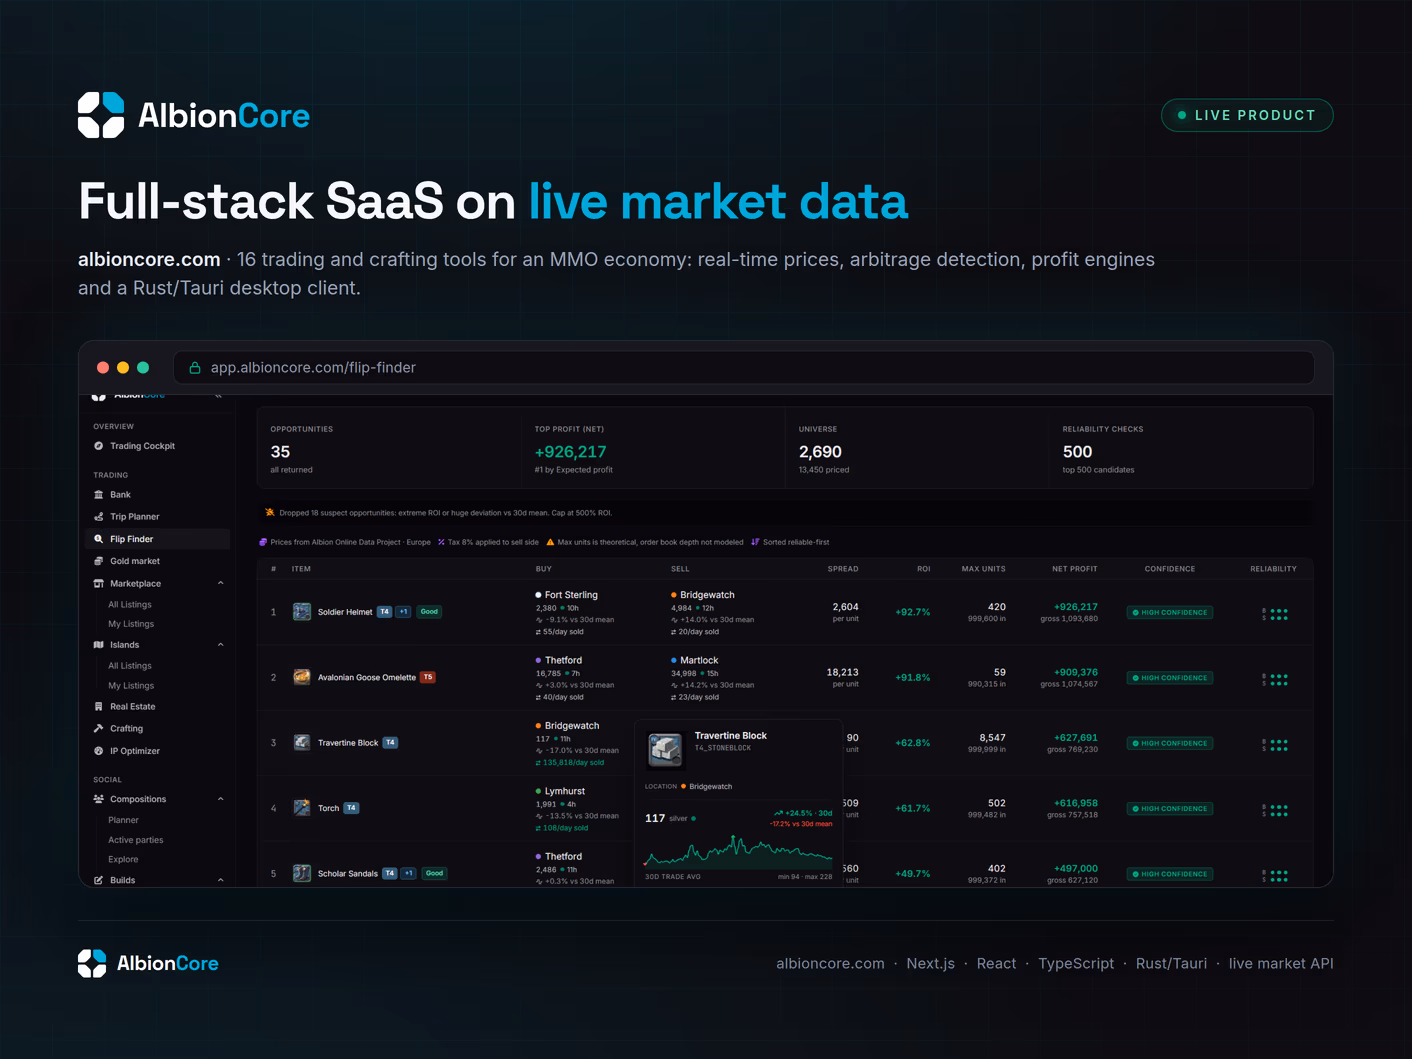The height and width of the screenshot is (1059, 1412).
Task: Click the Travertine Block item icon in row 3
Action: point(301,743)
